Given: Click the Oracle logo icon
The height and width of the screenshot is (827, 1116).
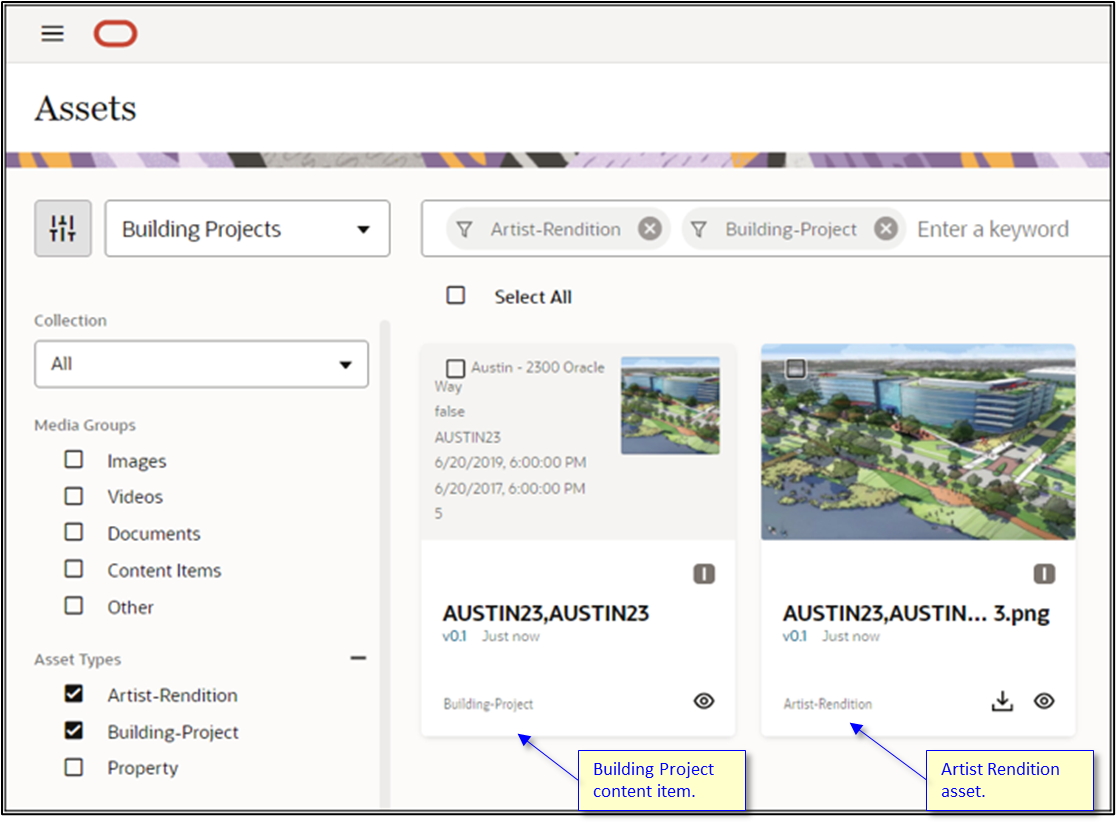Looking at the screenshot, I should pos(115,33).
